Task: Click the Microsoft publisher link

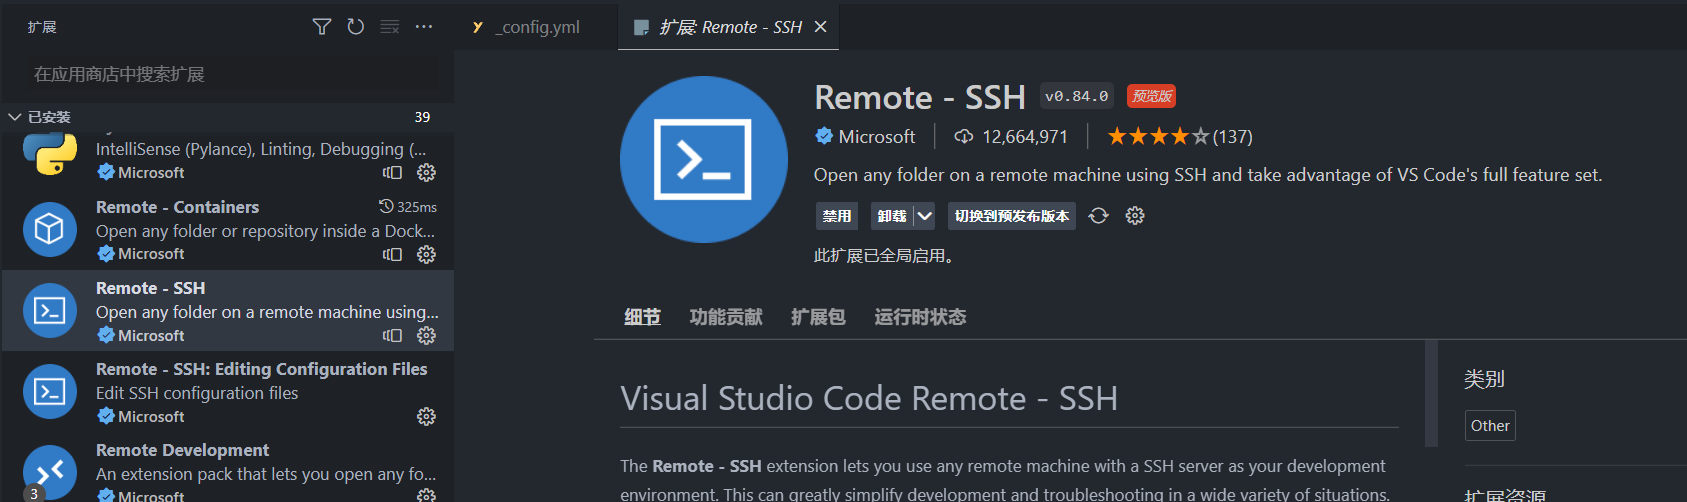Action: 876,137
